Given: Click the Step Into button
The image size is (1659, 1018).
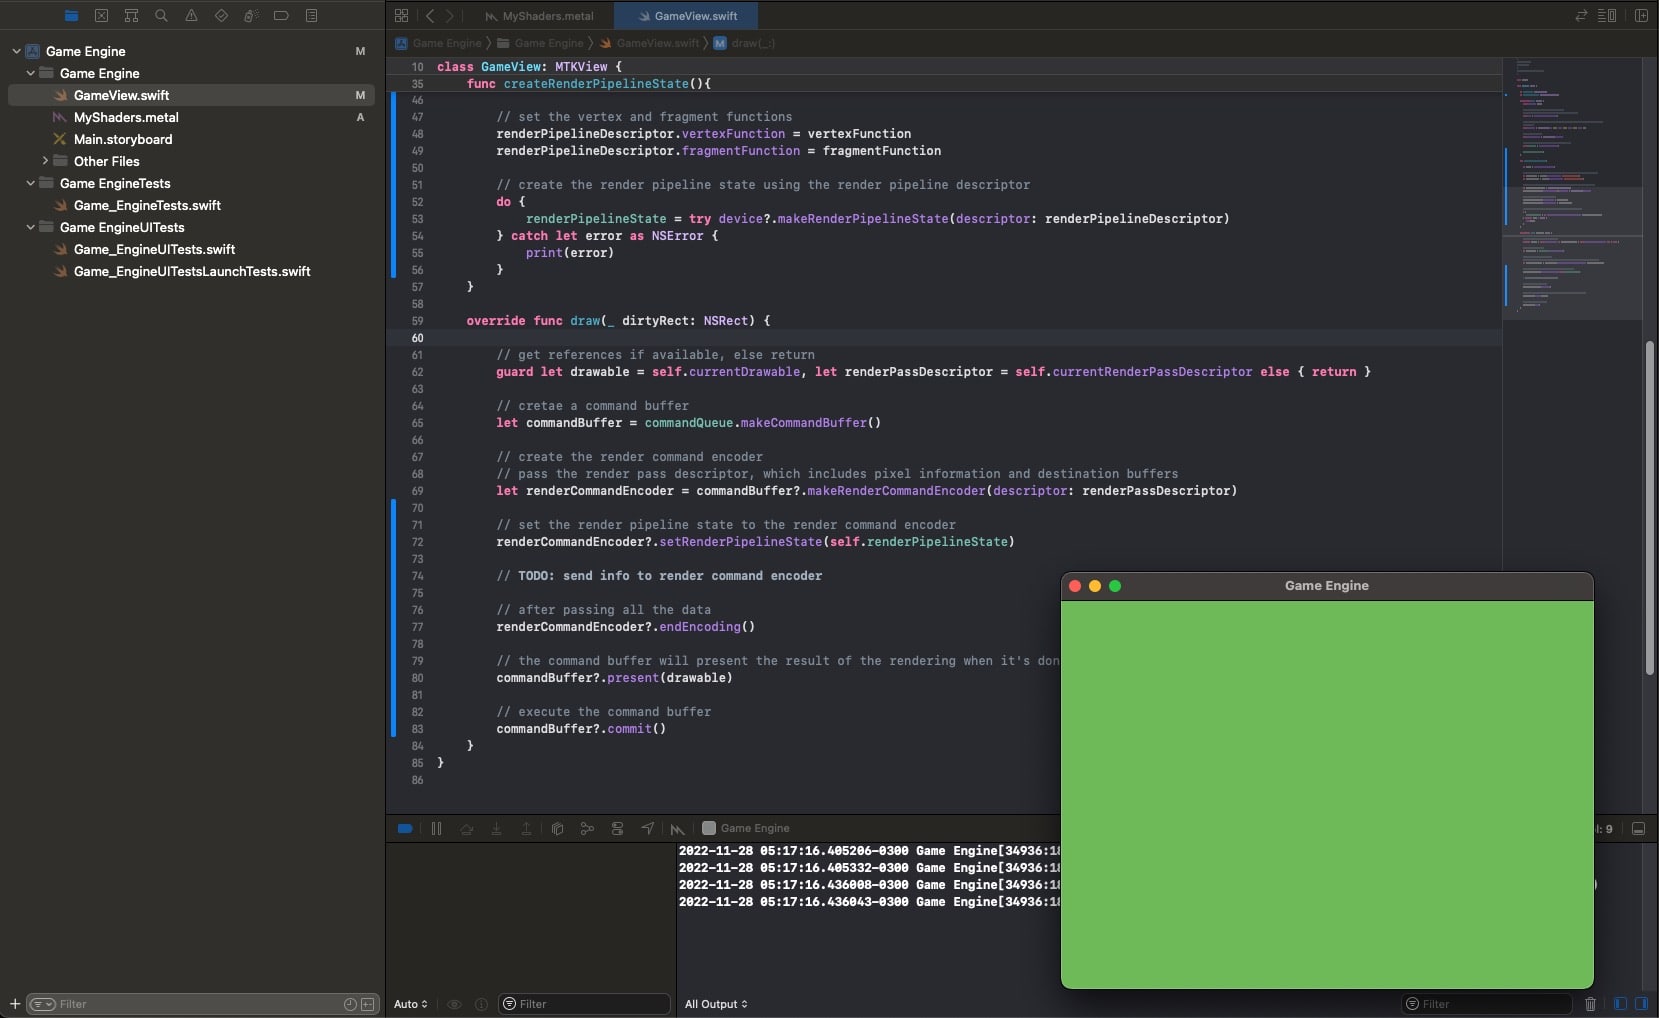Looking at the screenshot, I should [x=496, y=828].
